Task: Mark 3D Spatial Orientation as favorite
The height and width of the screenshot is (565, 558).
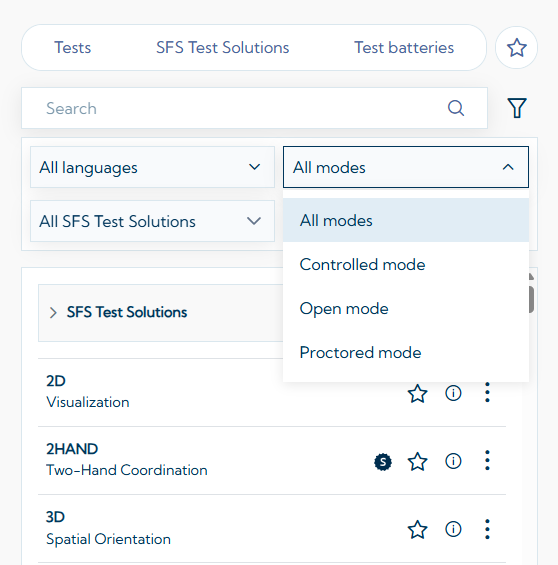Action: click(x=418, y=529)
